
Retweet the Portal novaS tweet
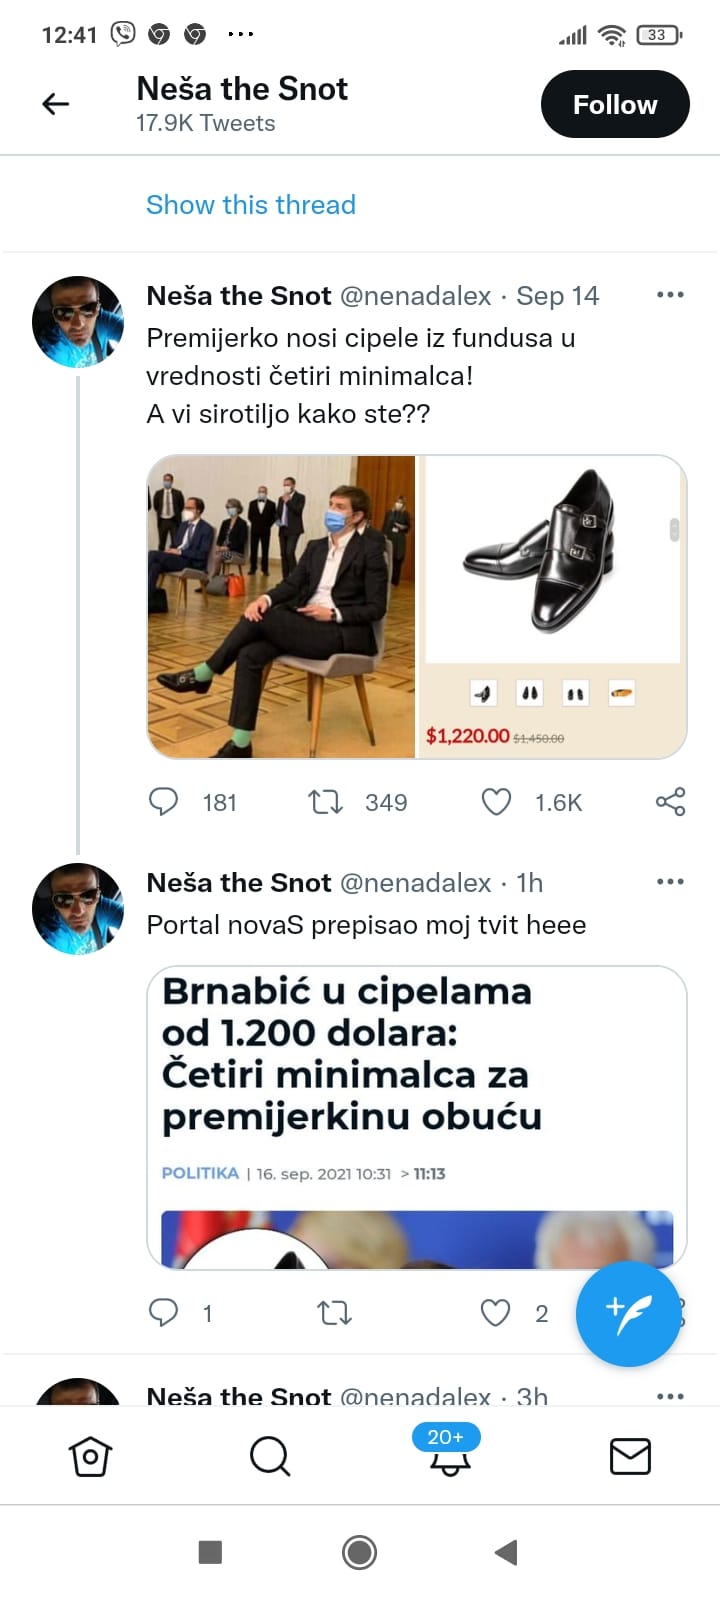334,1312
